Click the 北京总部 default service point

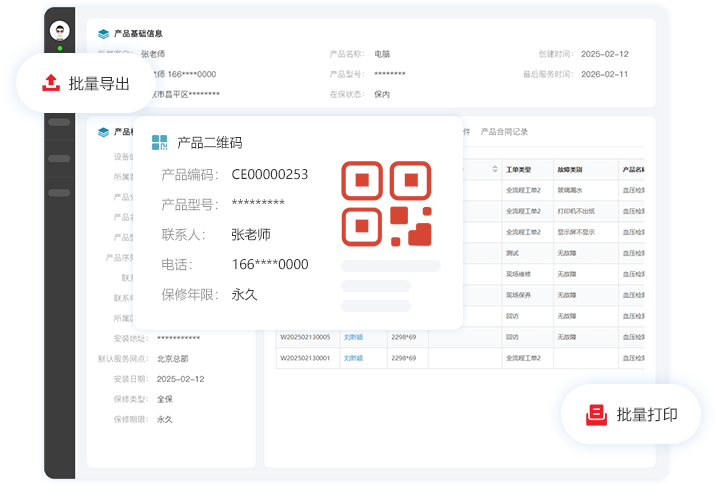click(x=172, y=359)
